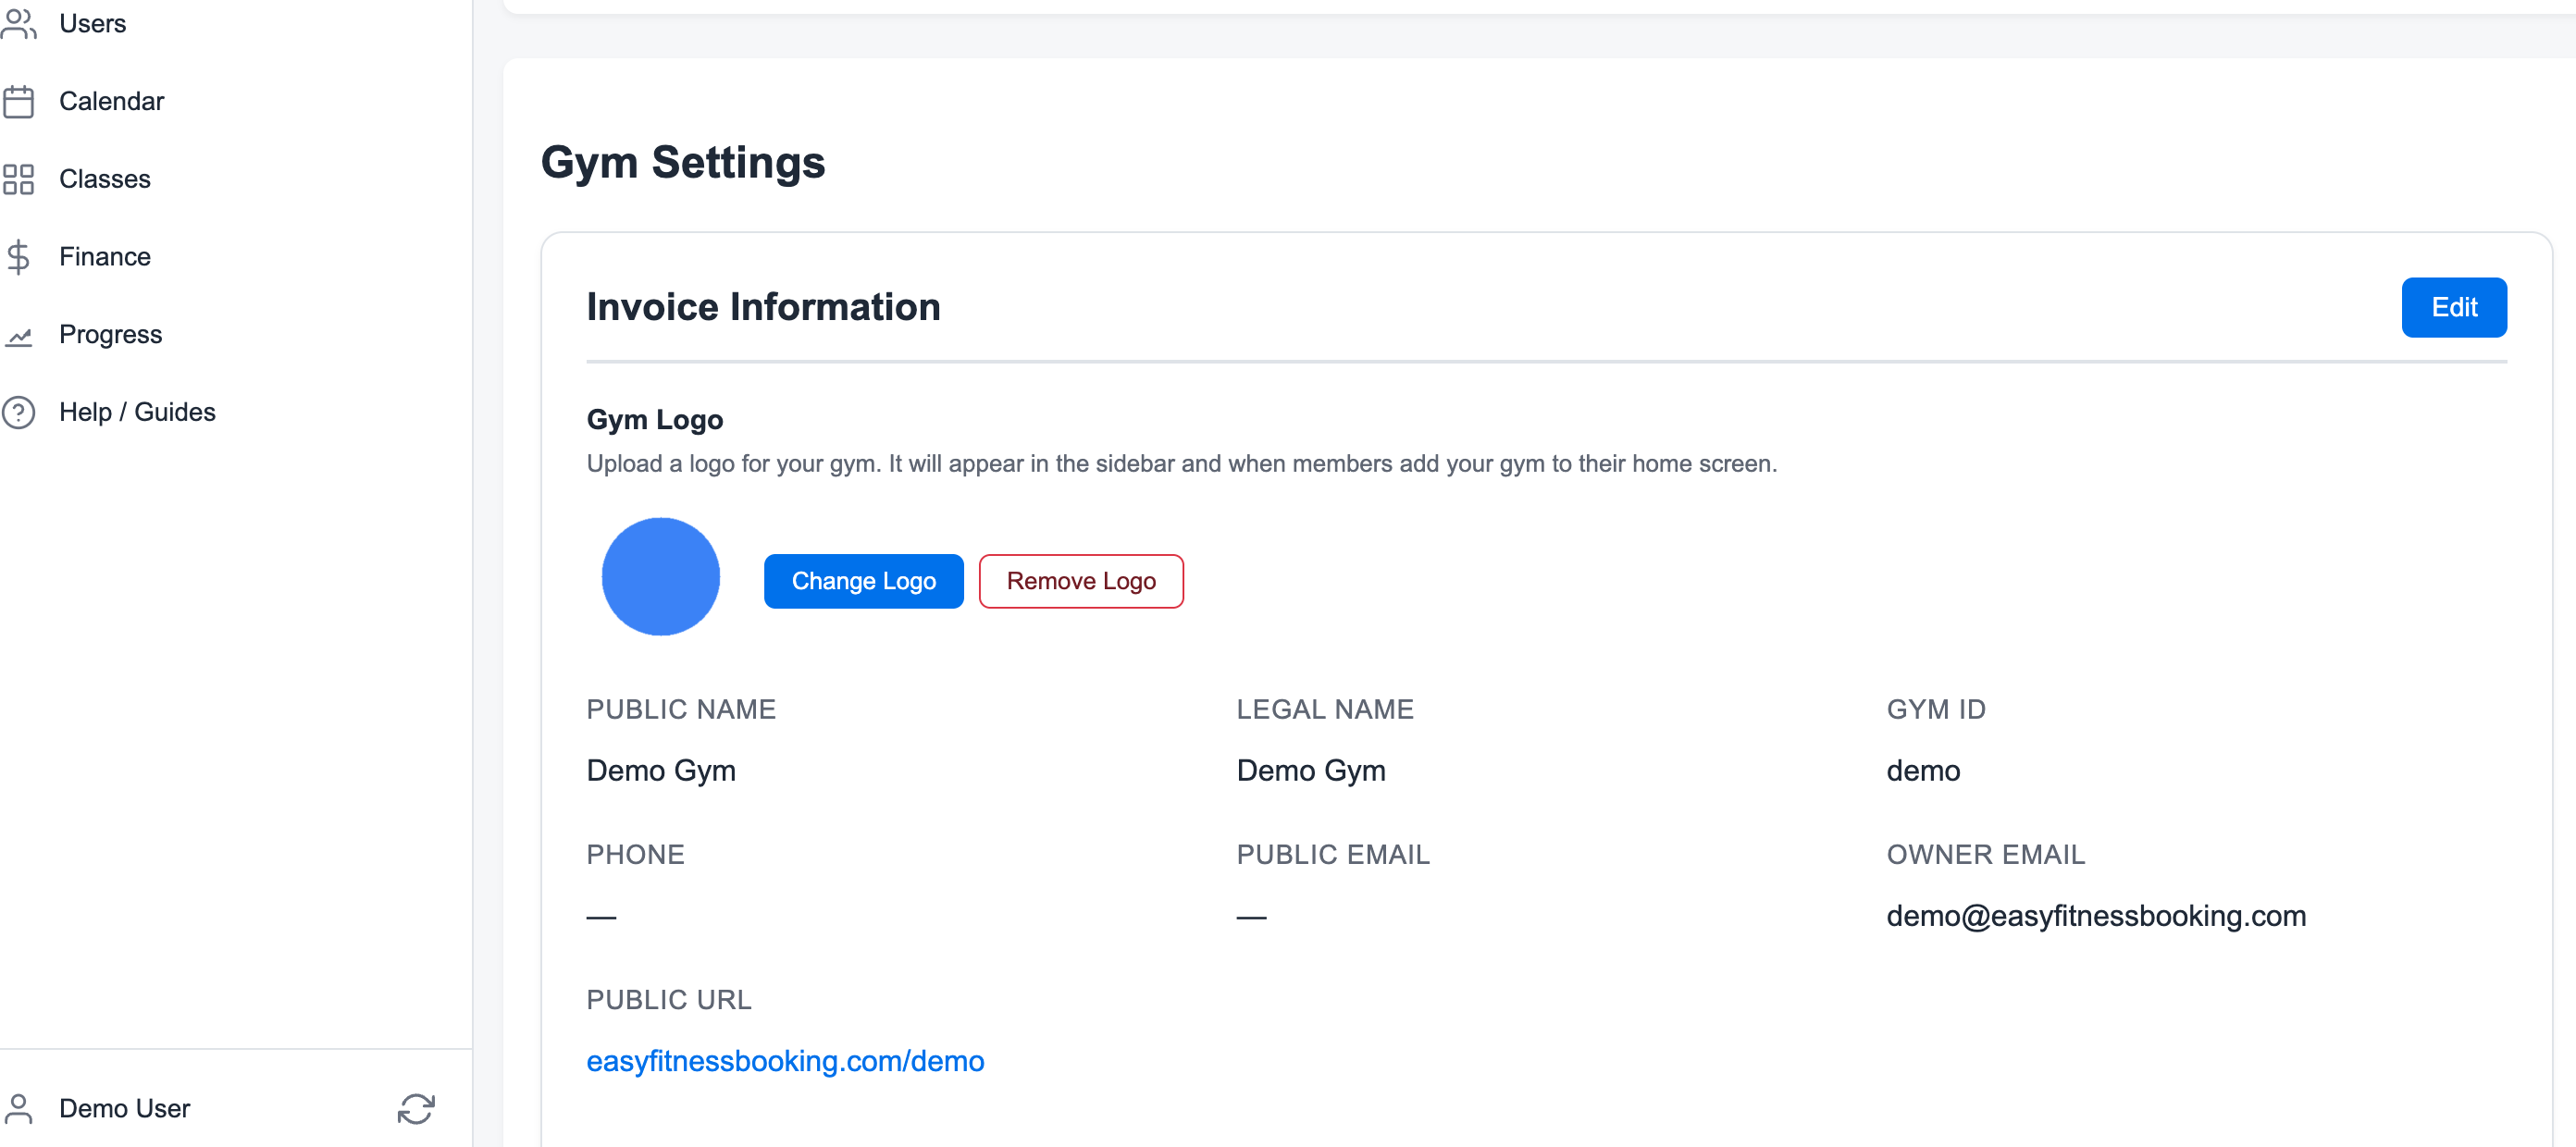Click the Demo User person icon

[18, 1108]
